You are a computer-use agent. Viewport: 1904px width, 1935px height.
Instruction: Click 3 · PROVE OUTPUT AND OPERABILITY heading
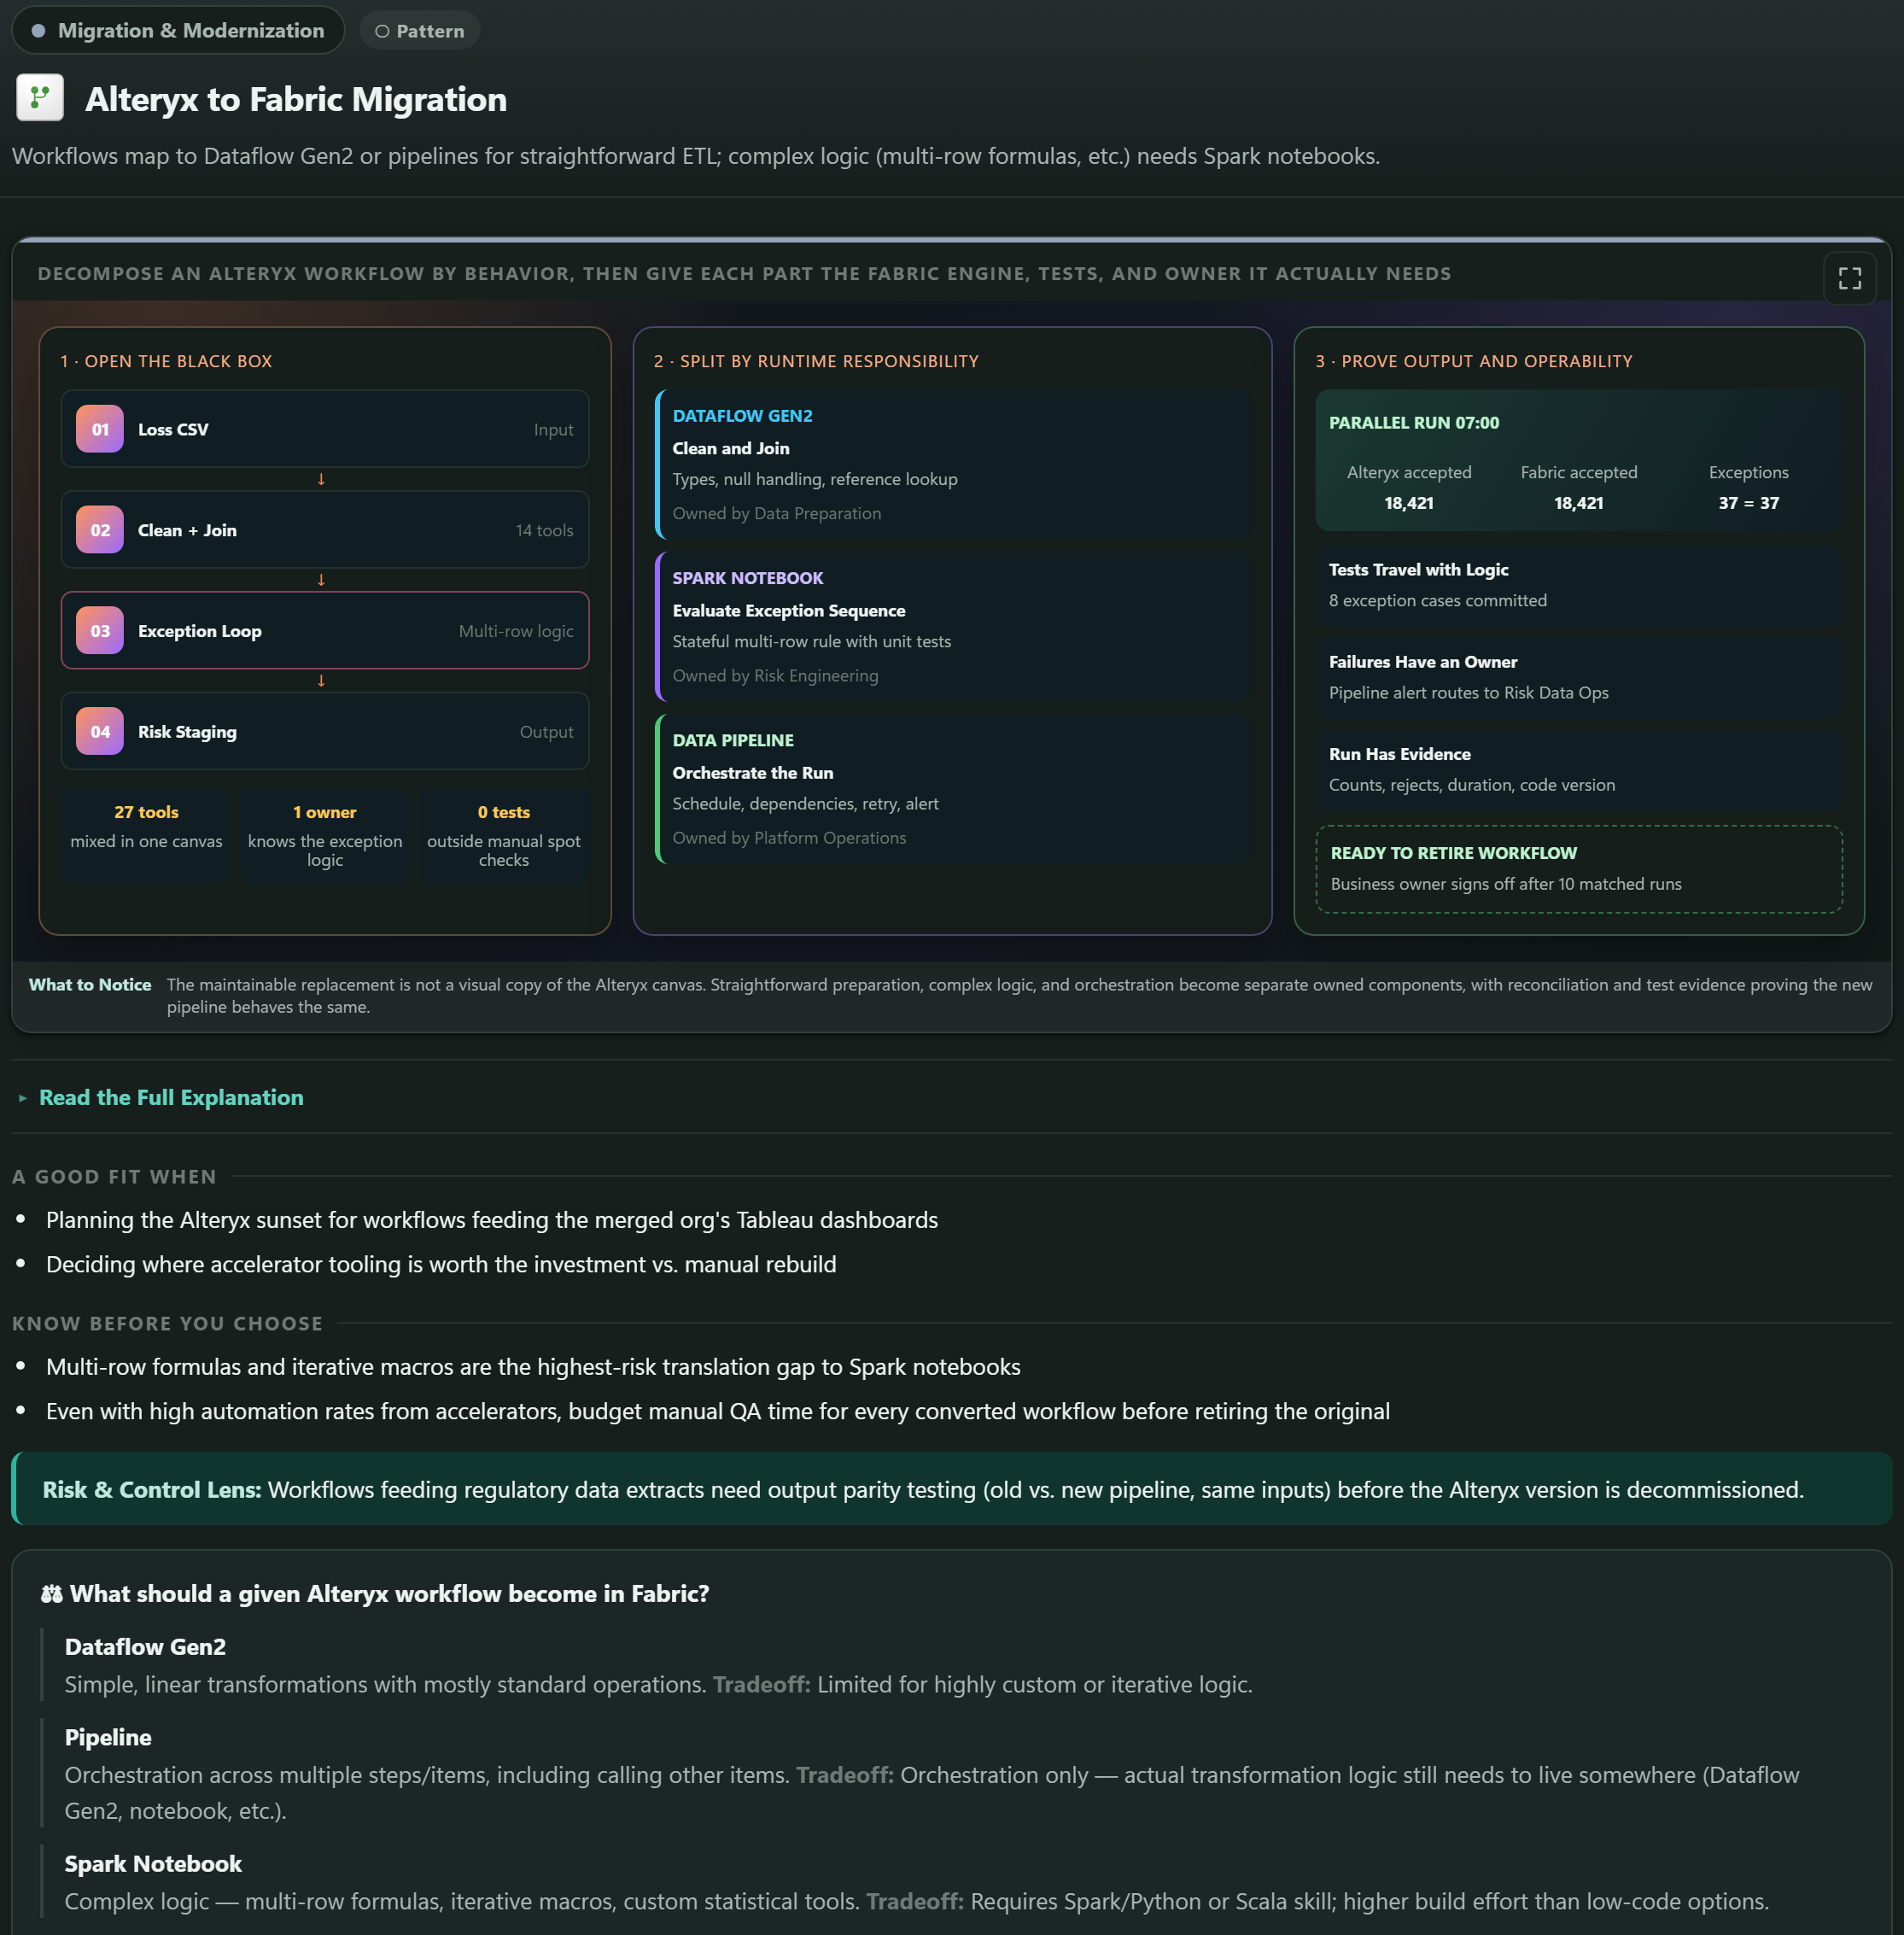pos(1474,361)
